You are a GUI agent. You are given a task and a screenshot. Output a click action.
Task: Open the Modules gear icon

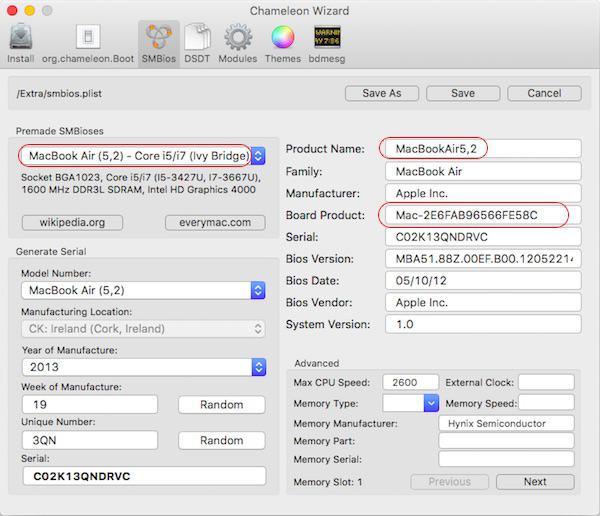[x=238, y=42]
